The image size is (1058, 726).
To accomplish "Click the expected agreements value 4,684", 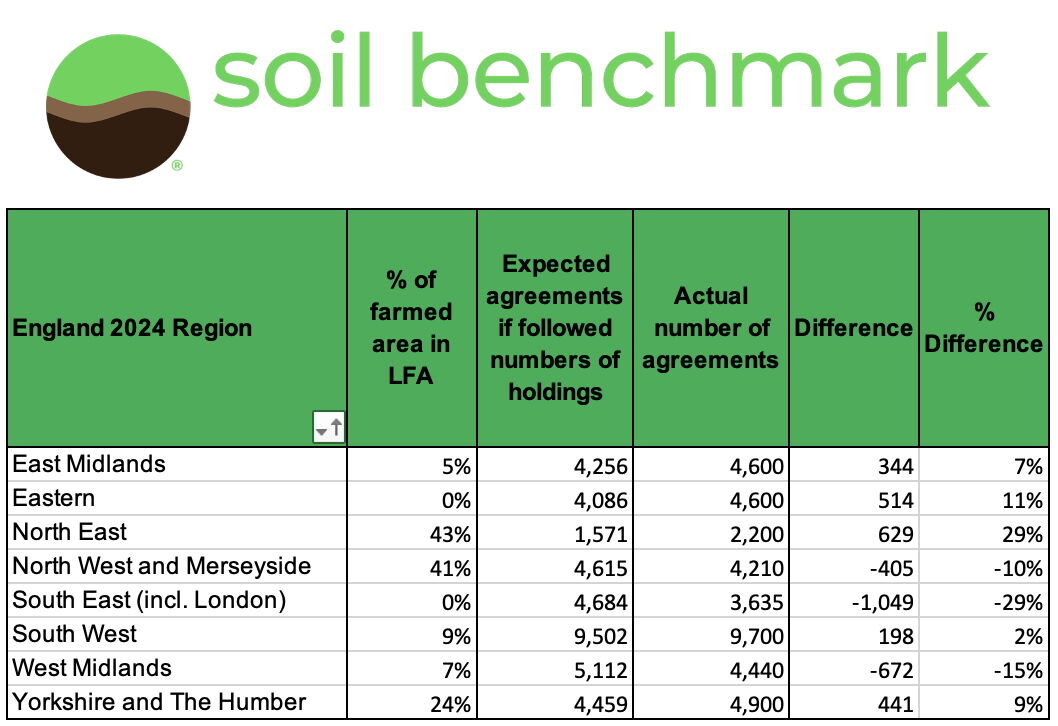I will 555,601.
